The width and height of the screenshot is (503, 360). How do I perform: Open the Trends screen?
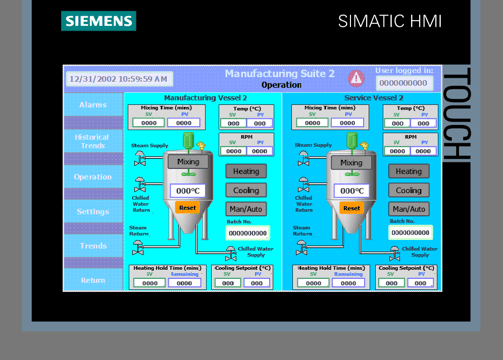point(93,246)
